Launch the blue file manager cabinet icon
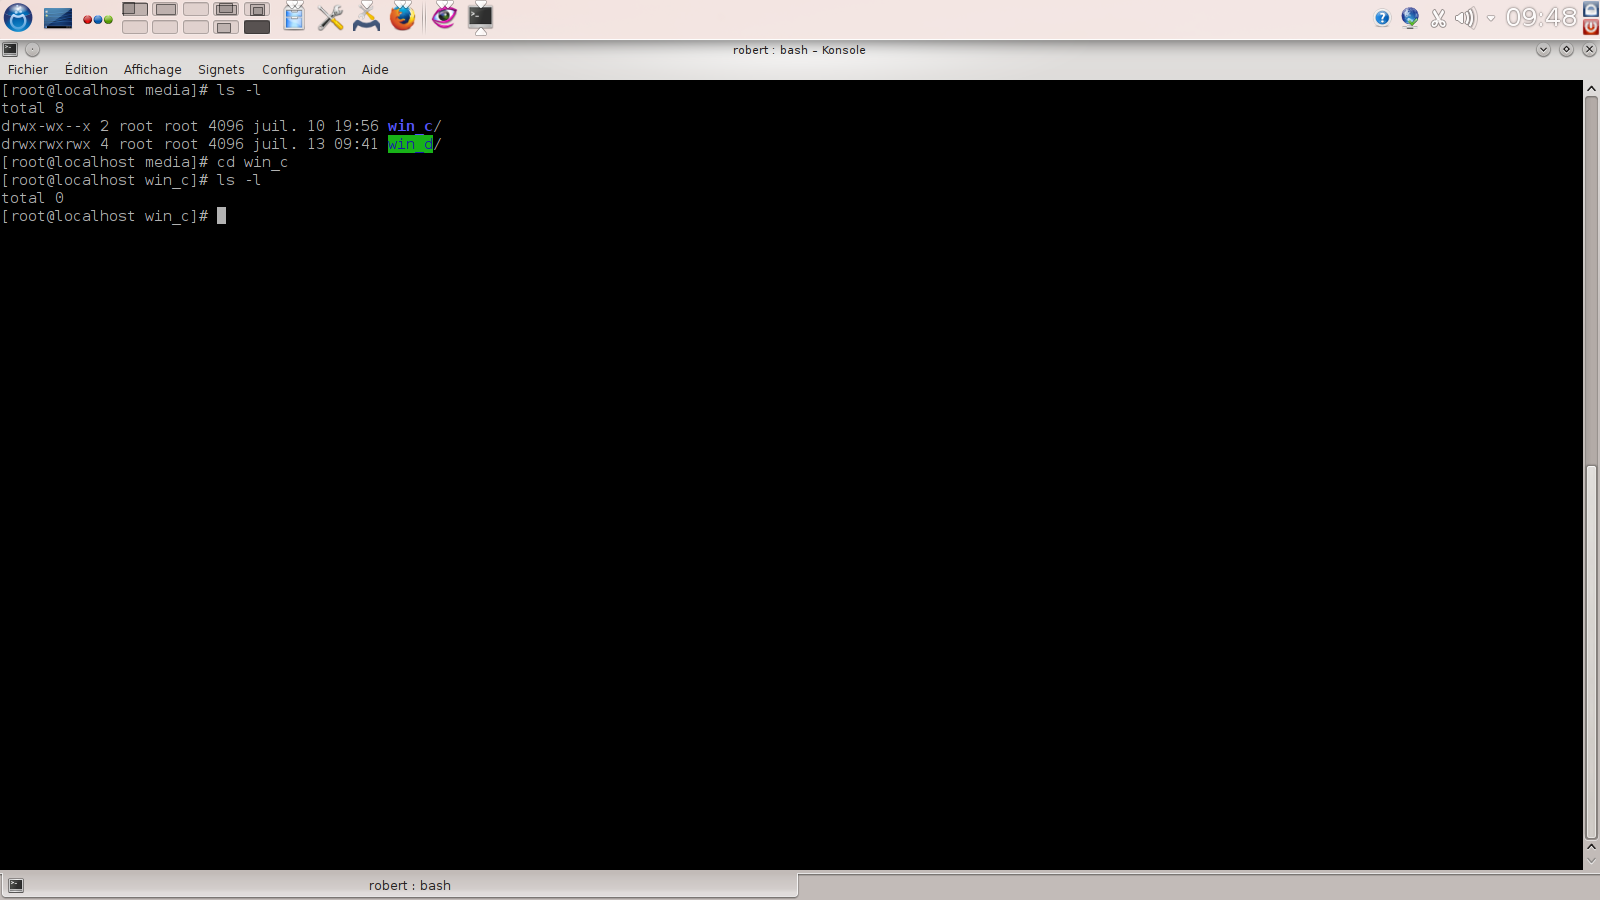This screenshot has height=900, width=1600. (x=294, y=17)
